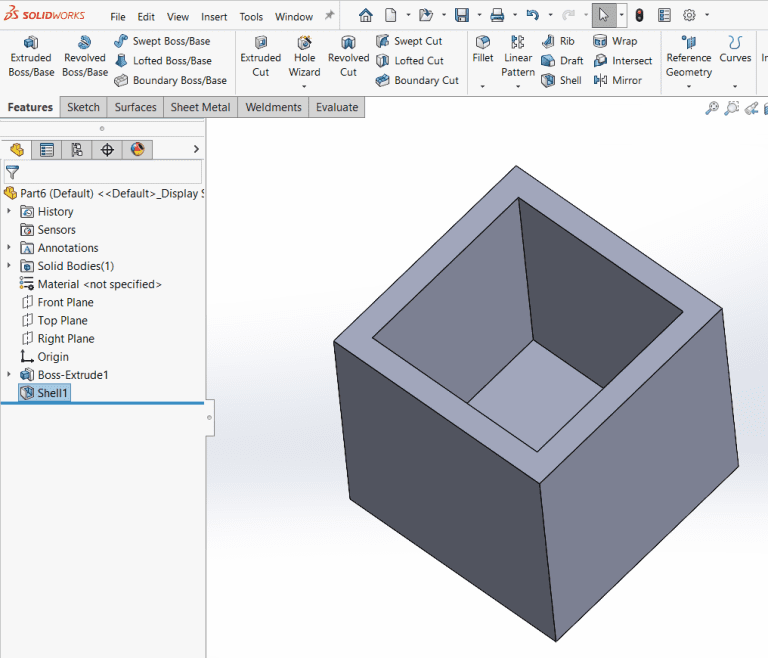Click the Rebuild traffic light icon

639,16
